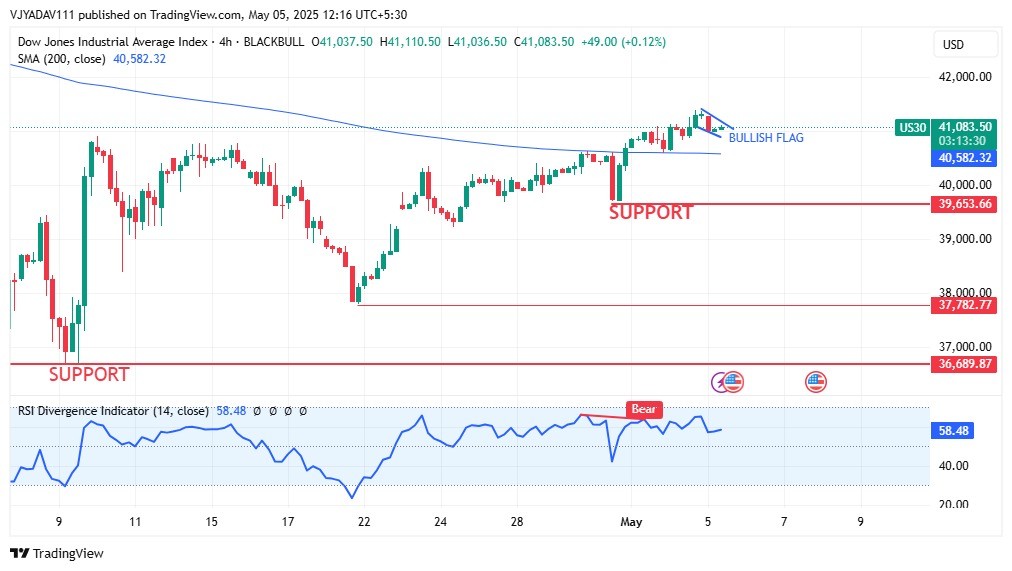The image size is (1012, 571).
Task: Click the 39,653.66 red price label
Action: click(965, 204)
